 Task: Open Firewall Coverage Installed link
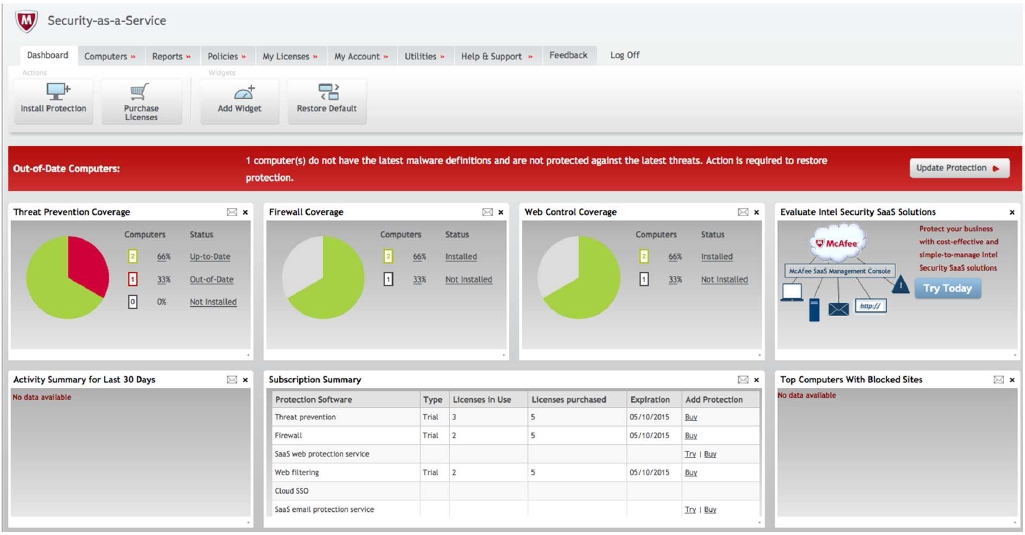(x=461, y=257)
